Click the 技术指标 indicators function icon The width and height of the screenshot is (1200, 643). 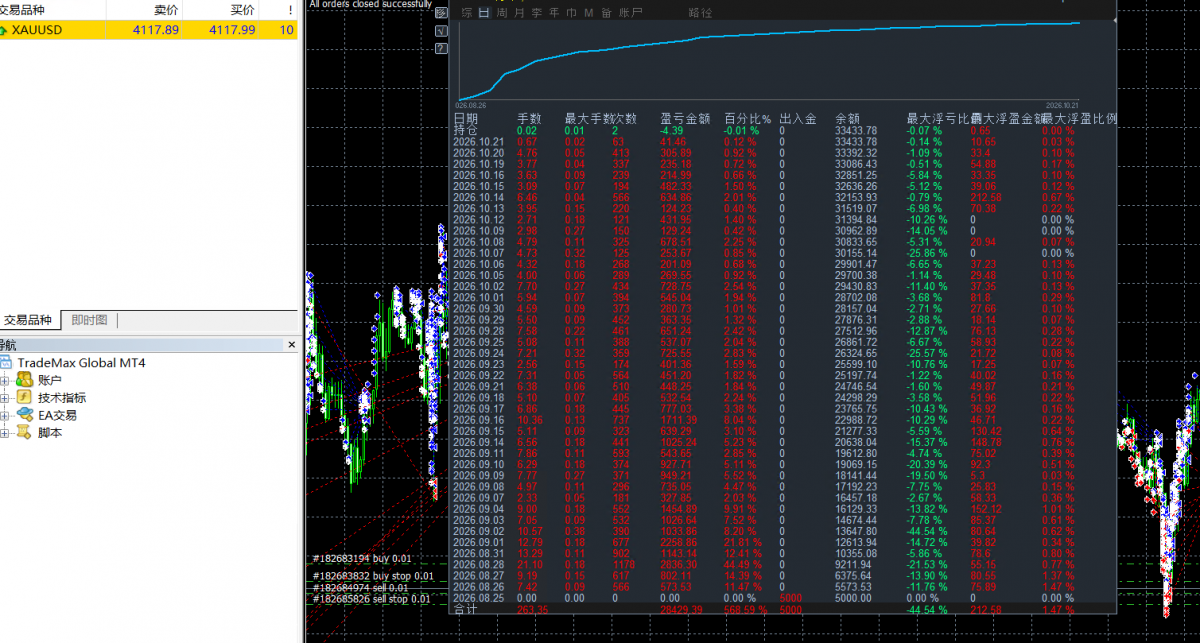tap(24, 397)
